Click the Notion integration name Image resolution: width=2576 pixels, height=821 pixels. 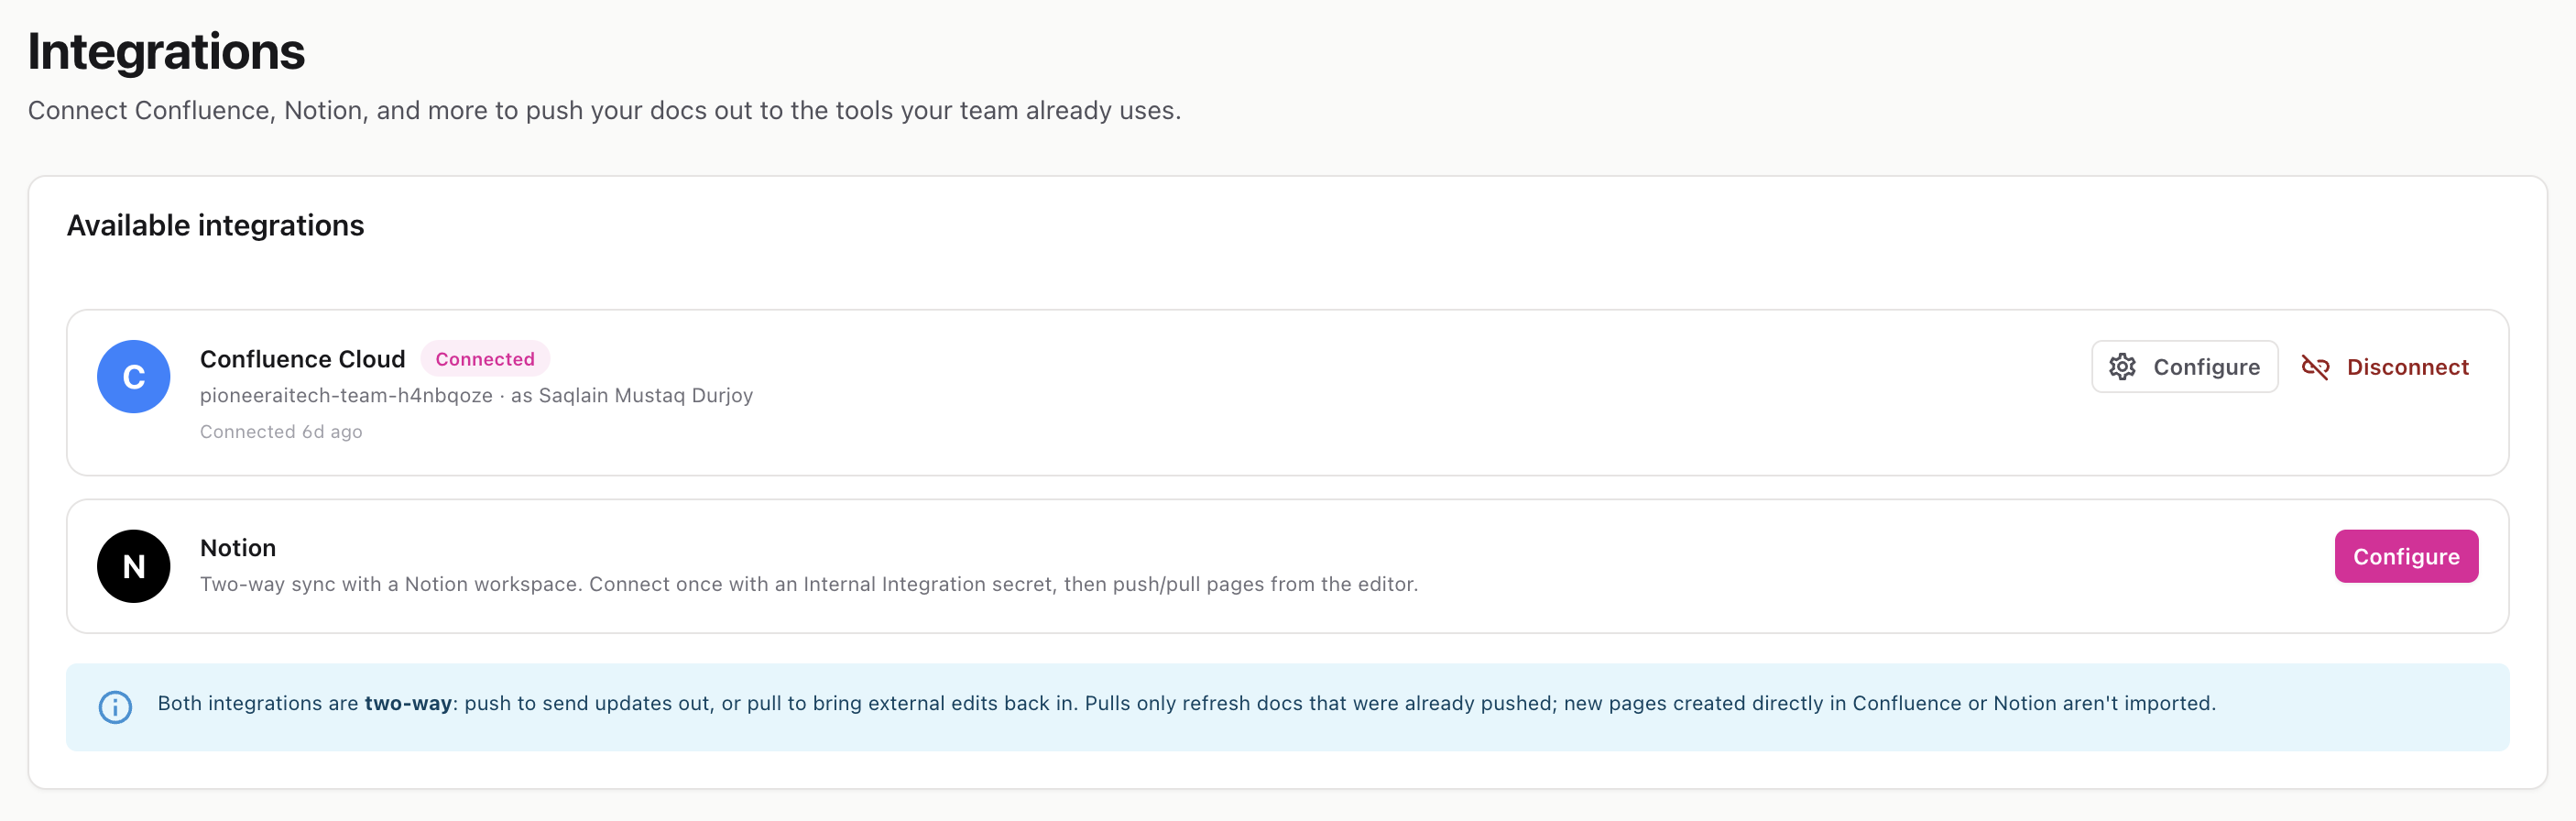tap(238, 548)
